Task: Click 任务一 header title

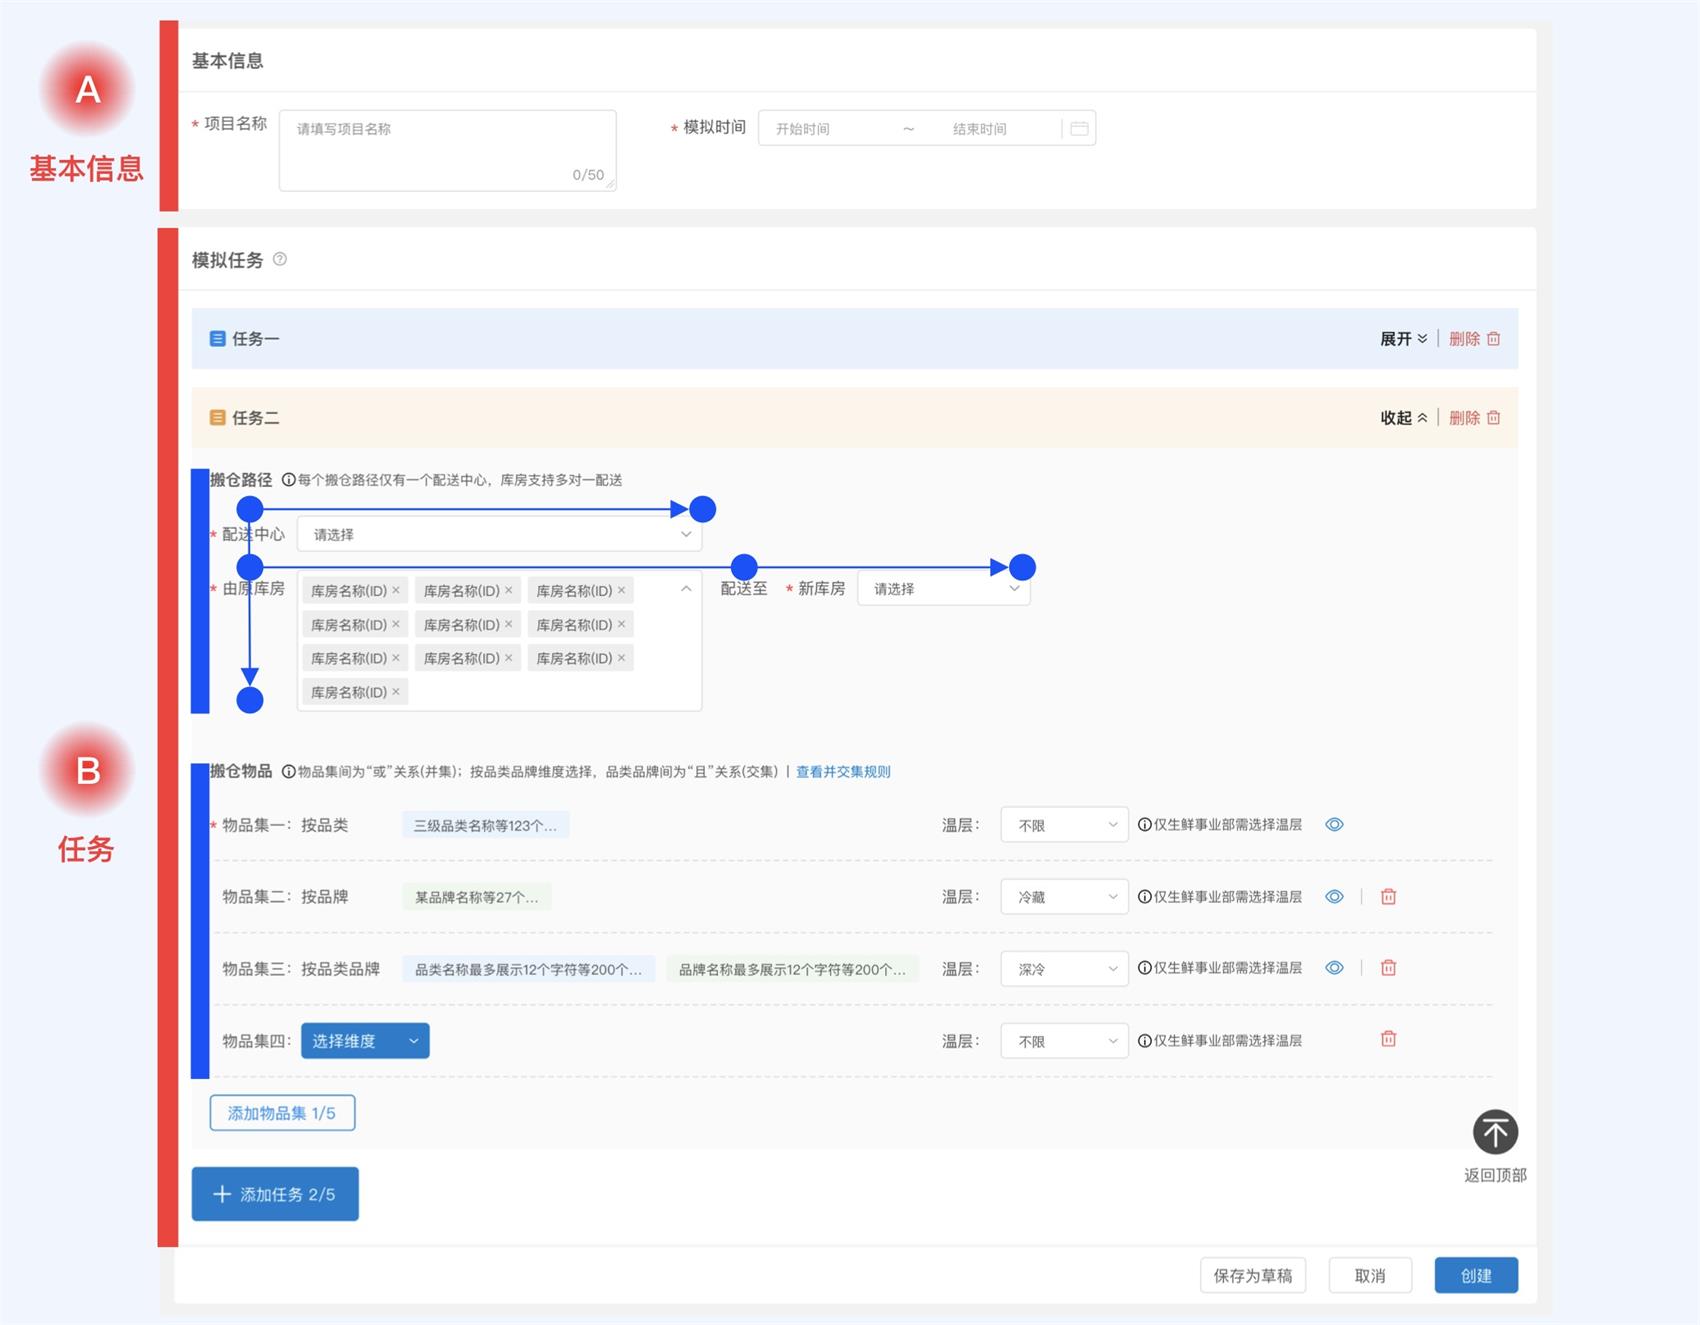Action: click(x=256, y=339)
